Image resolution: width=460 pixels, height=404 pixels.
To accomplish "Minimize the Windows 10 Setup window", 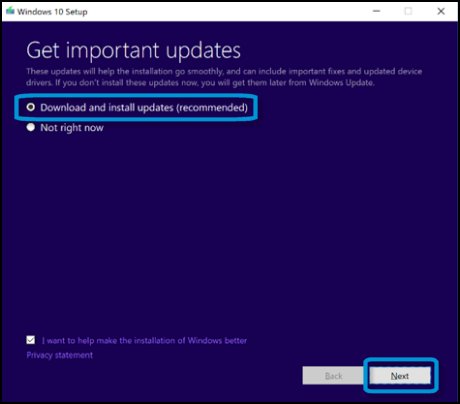I will click(x=376, y=11).
